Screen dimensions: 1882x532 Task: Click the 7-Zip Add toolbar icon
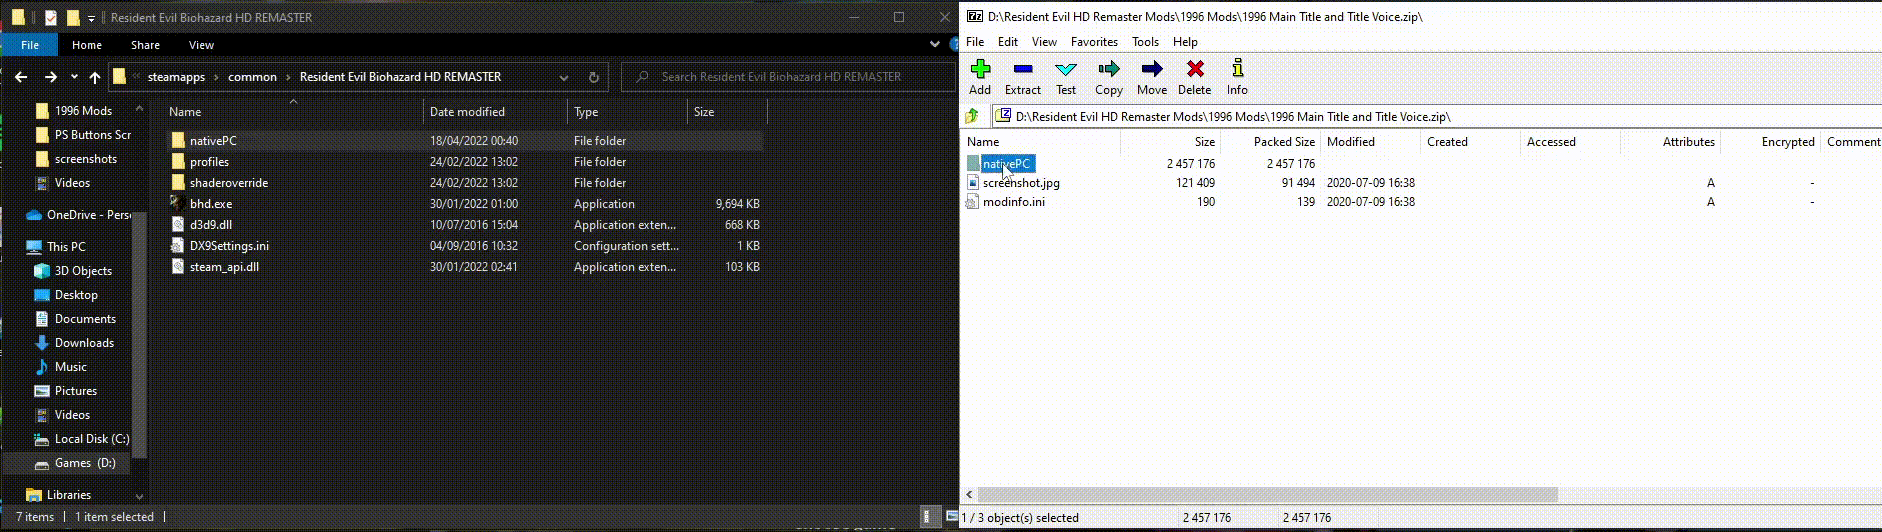click(x=980, y=69)
